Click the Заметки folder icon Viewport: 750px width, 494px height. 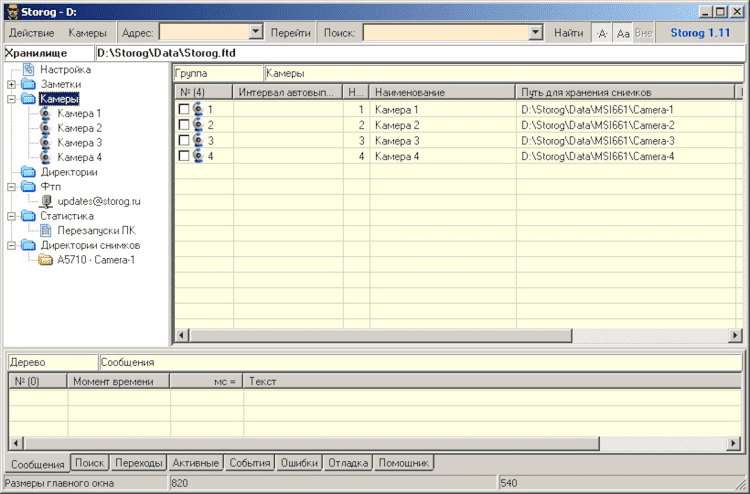pos(28,84)
